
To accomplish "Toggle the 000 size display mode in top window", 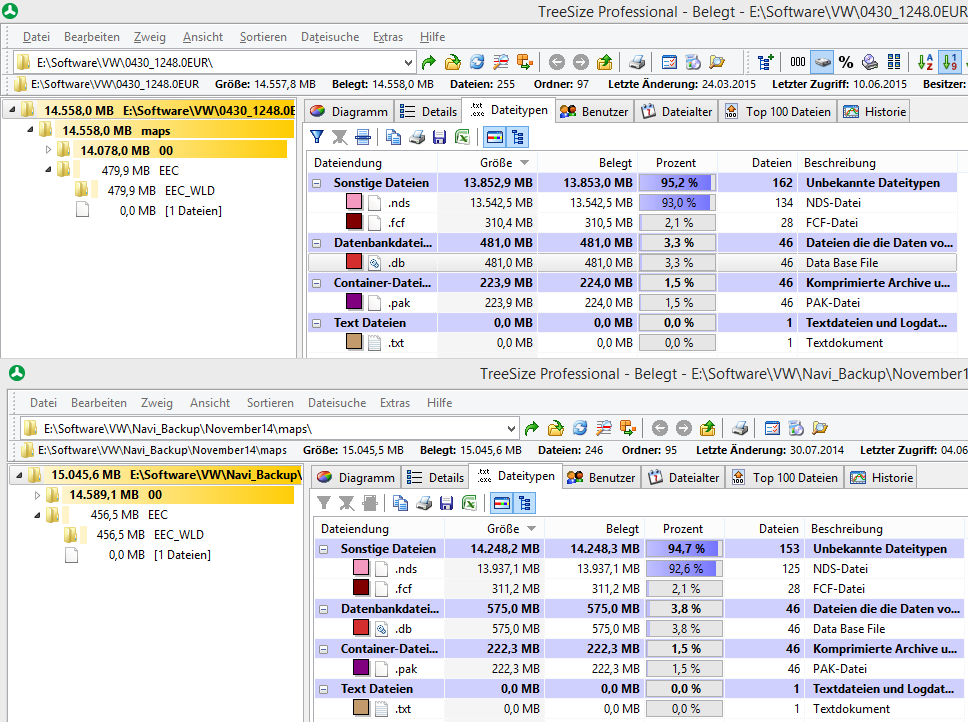I will pyautogui.click(x=798, y=62).
